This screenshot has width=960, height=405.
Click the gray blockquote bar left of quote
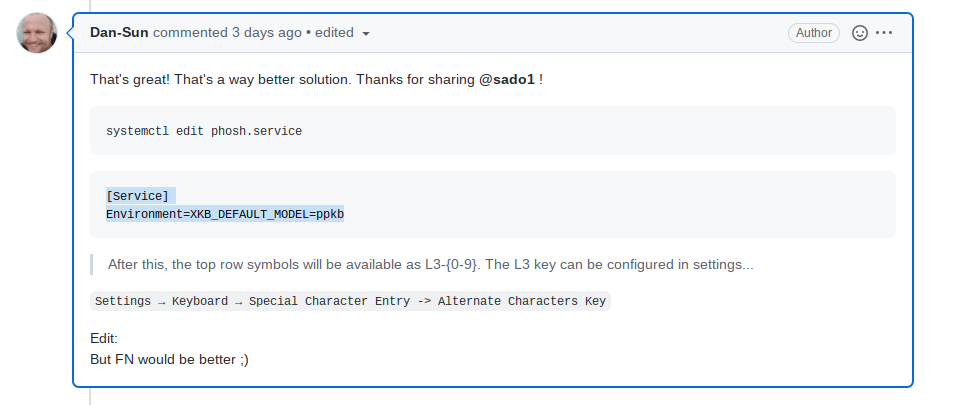tap(92, 265)
